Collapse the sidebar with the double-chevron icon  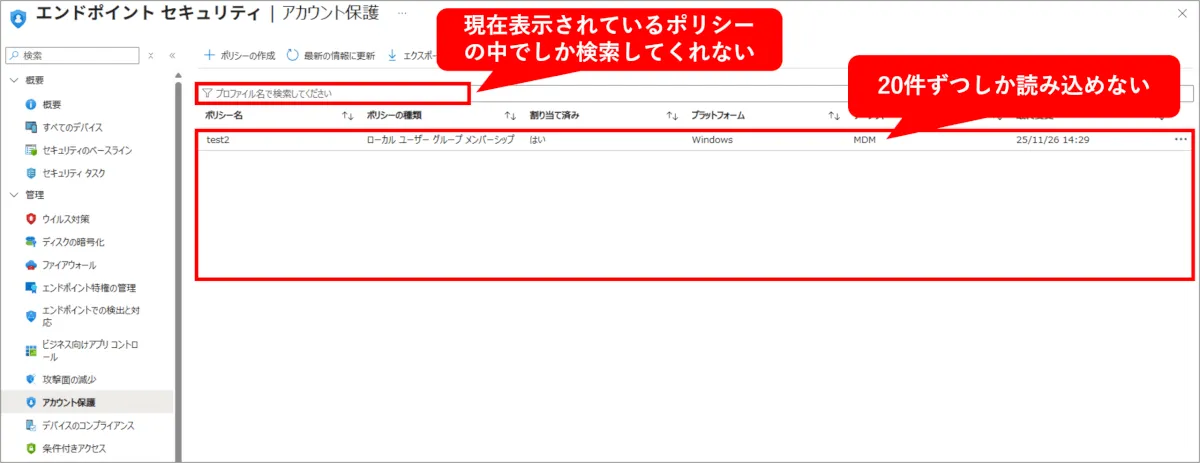172,56
